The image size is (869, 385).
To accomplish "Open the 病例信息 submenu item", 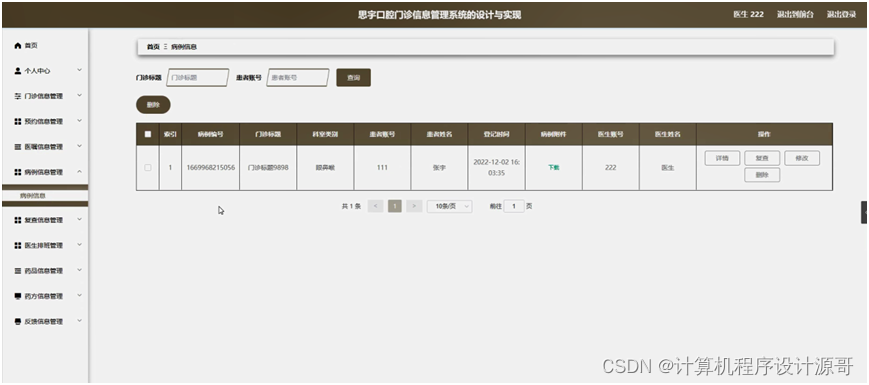I will point(45,196).
